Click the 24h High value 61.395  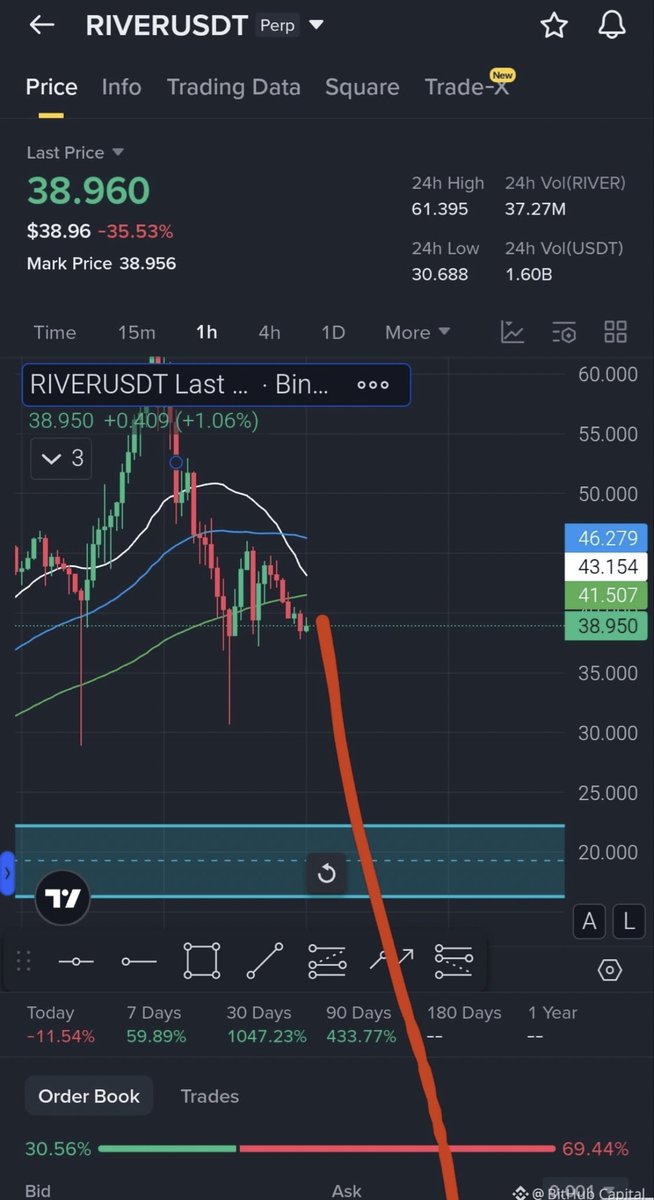pyautogui.click(x=440, y=209)
